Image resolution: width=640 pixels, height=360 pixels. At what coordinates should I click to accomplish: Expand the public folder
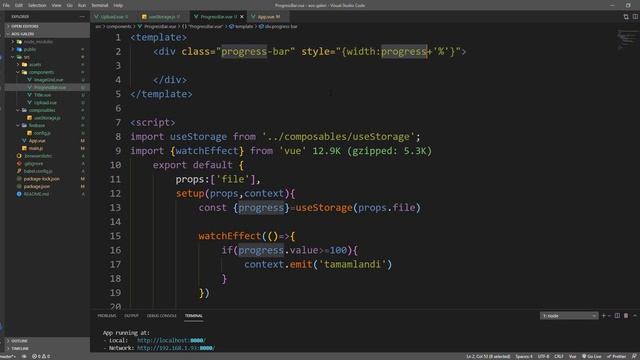30,49
